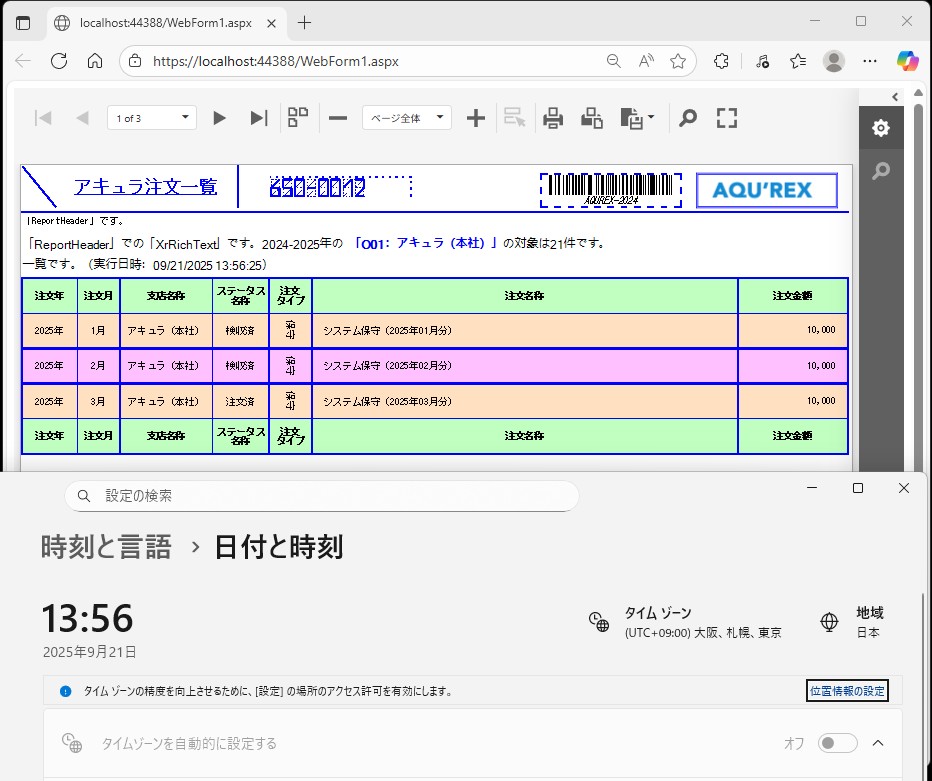
Task: Open the '1 of 3' page selector
Action: pos(152,118)
